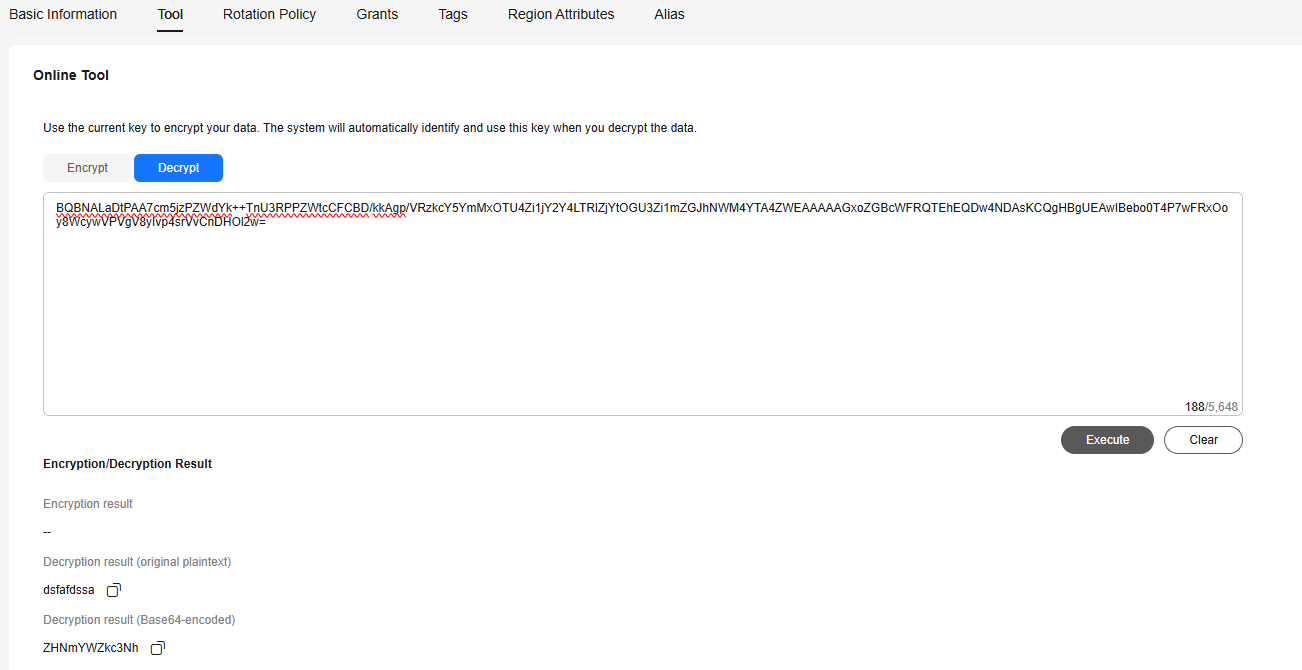The width and height of the screenshot is (1302, 670).
Task: Go to the Rotation Policy tab
Action: point(269,15)
